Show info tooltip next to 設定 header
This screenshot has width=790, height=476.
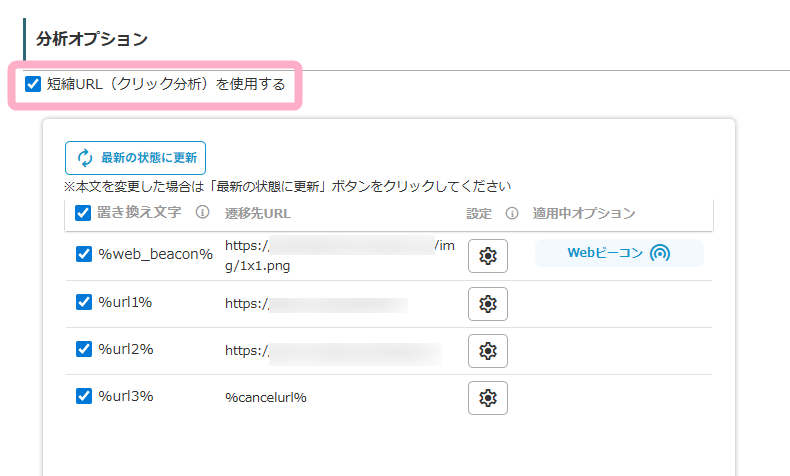tap(512, 213)
